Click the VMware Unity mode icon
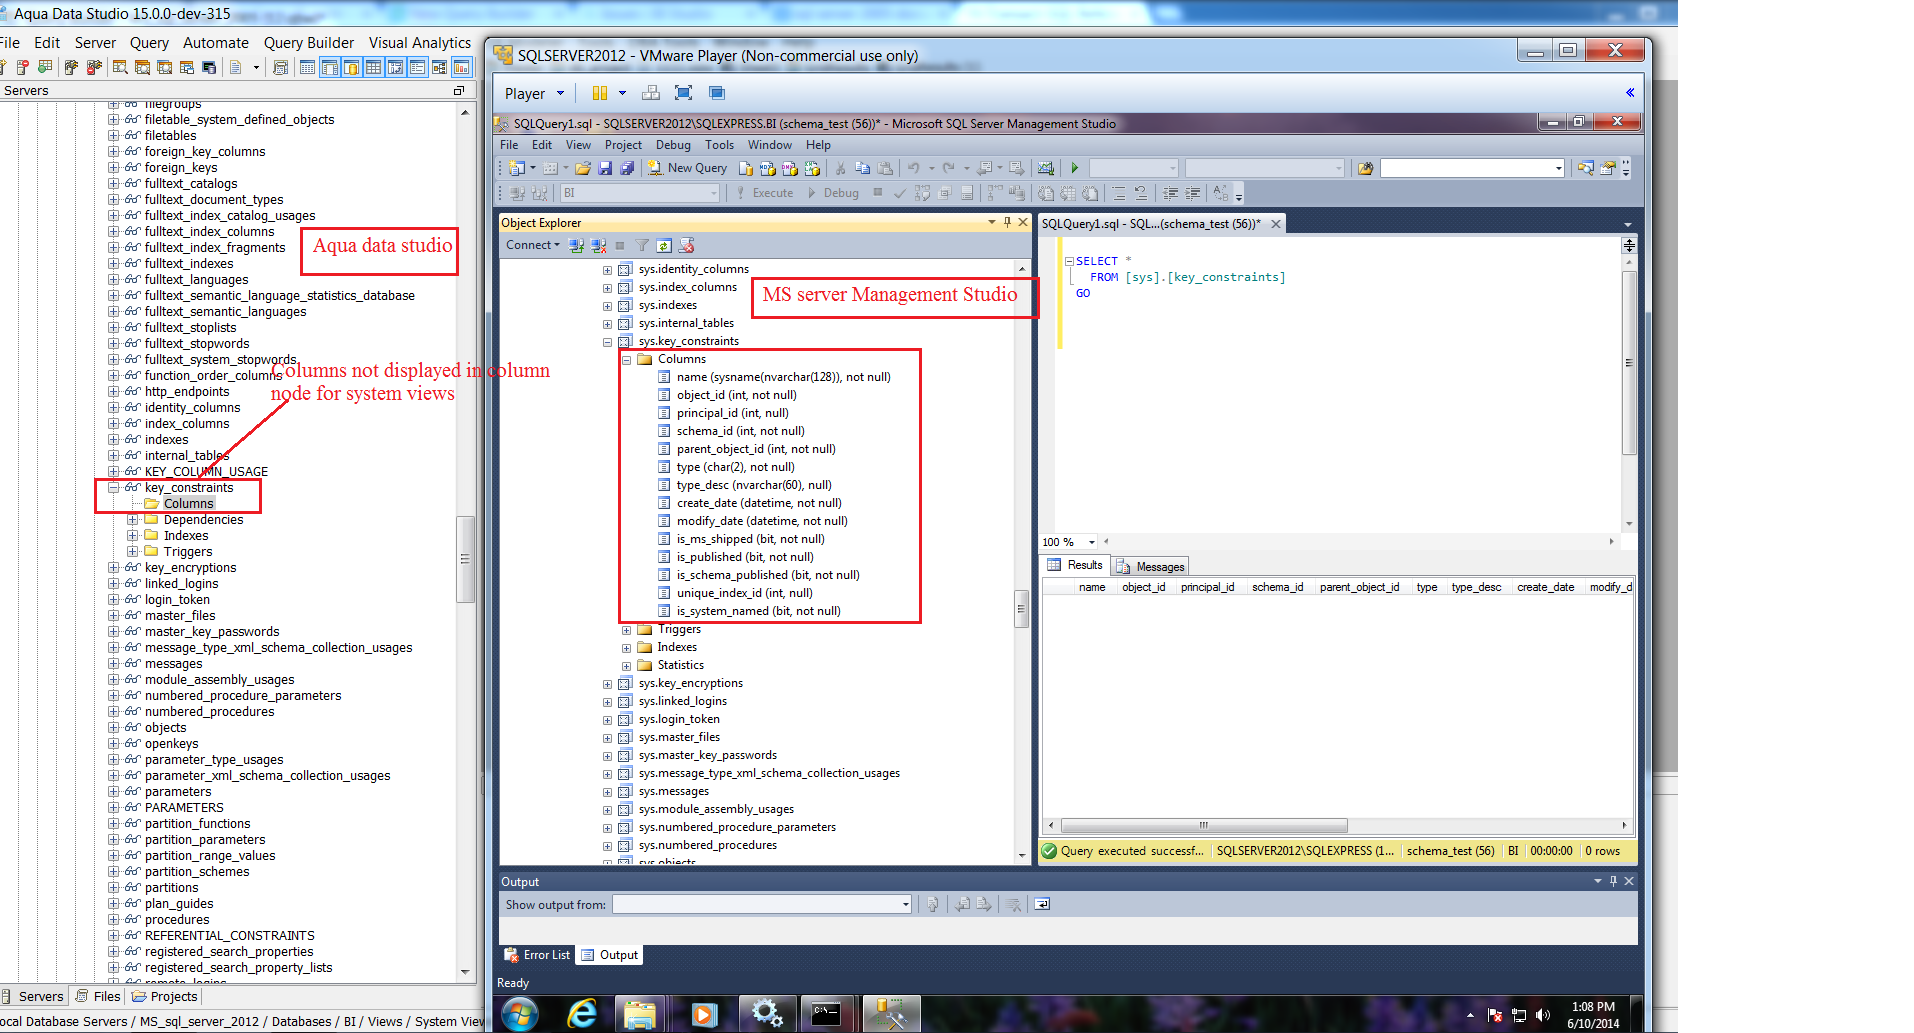This screenshot has width=1914, height=1033. (x=717, y=93)
